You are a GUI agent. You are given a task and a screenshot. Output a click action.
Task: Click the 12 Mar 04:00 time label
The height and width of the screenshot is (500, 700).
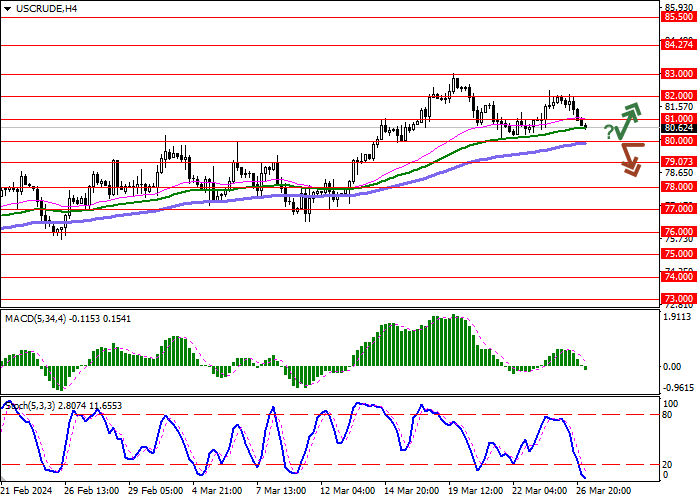(347, 491)
